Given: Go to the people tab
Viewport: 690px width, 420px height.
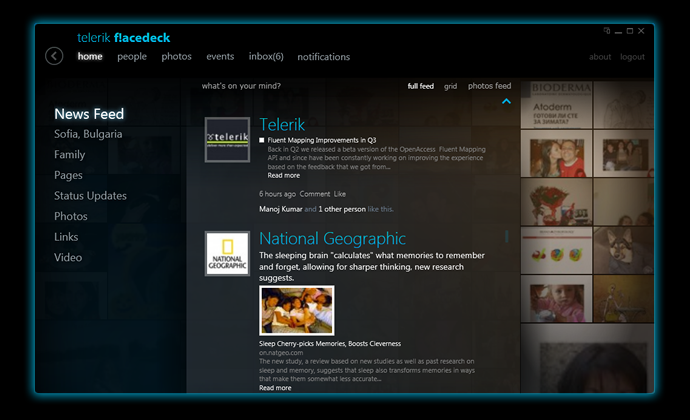Looking at the screenshot, I should click(x=132, y=57).
